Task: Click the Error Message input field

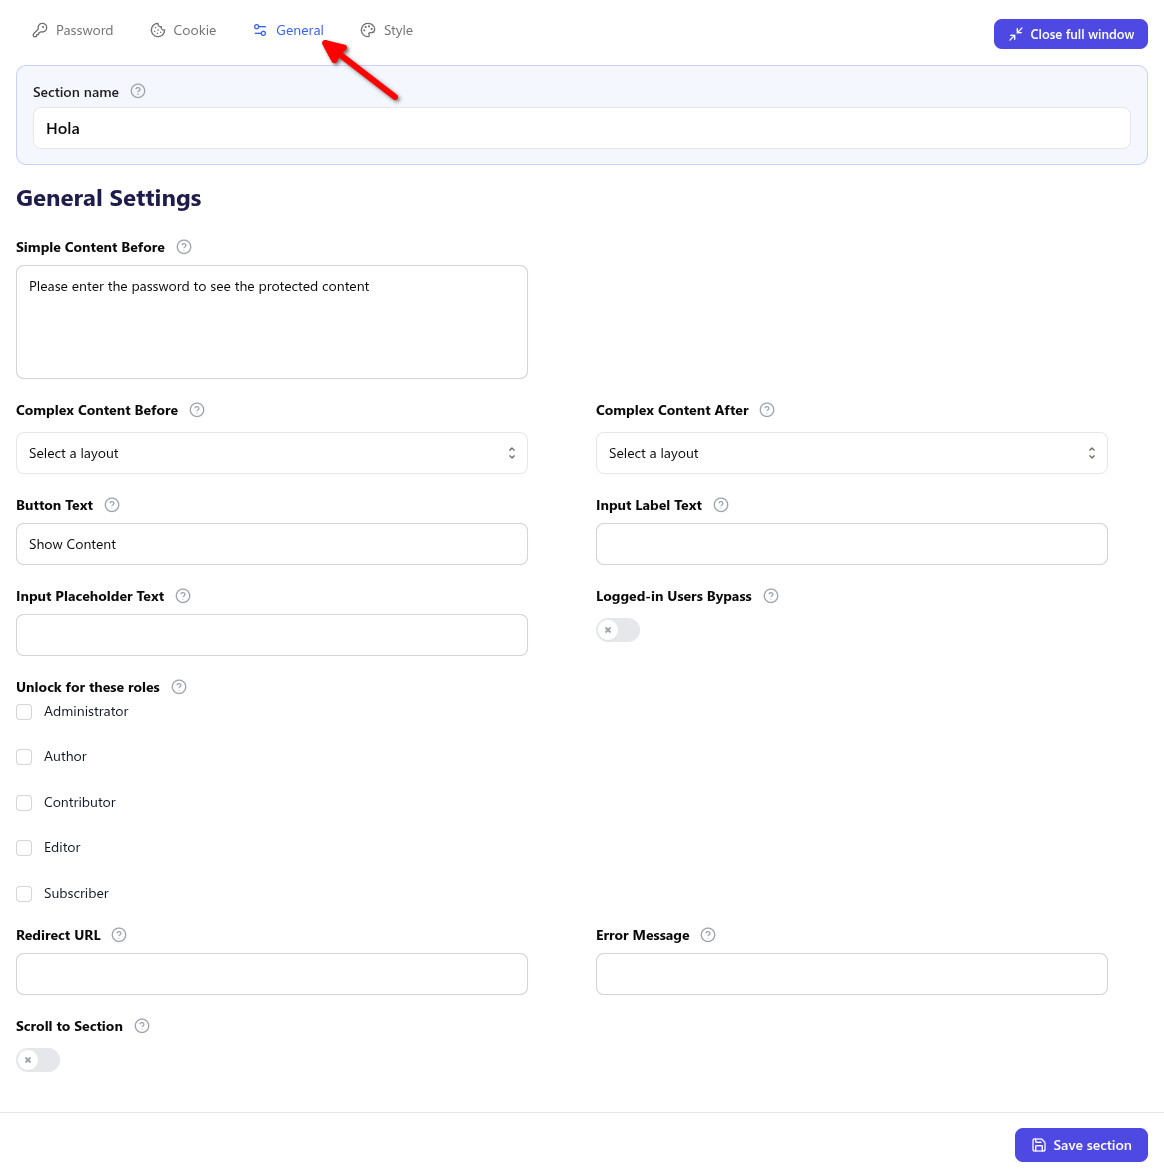Action: [x=851, y=974]
